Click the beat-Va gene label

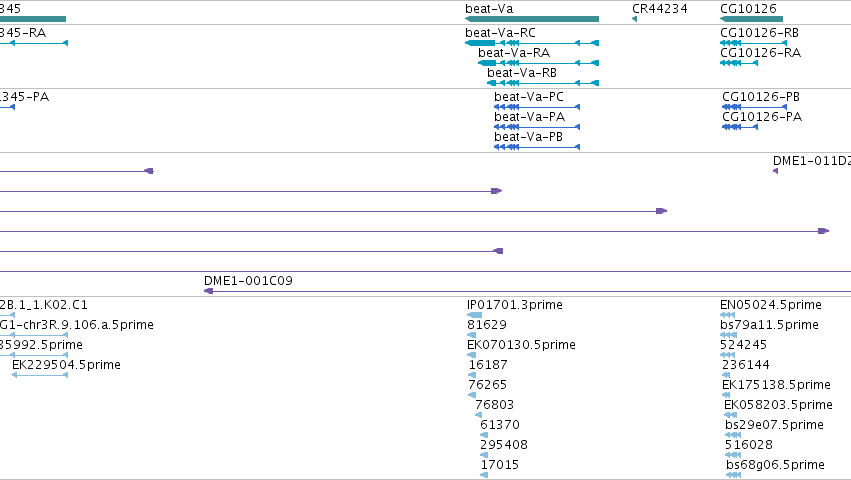489,9
